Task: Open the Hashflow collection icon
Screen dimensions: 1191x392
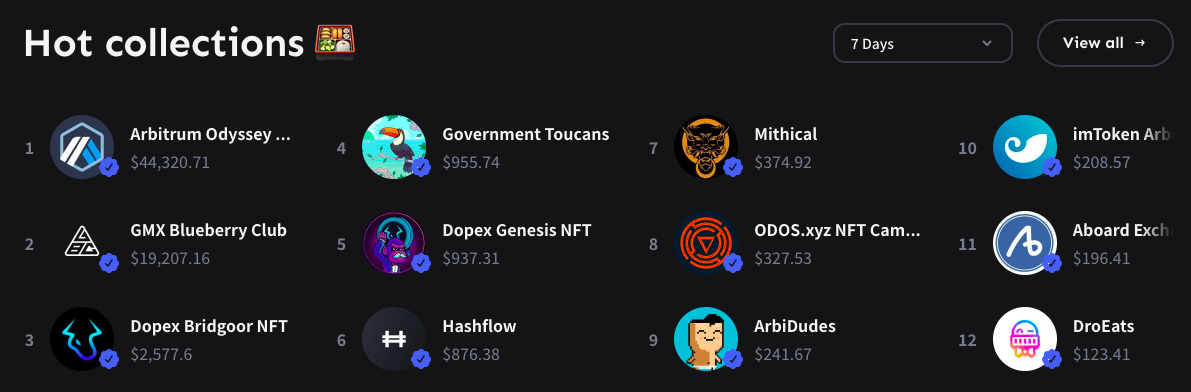Action: pyautogui.click(x=394, y=339)
